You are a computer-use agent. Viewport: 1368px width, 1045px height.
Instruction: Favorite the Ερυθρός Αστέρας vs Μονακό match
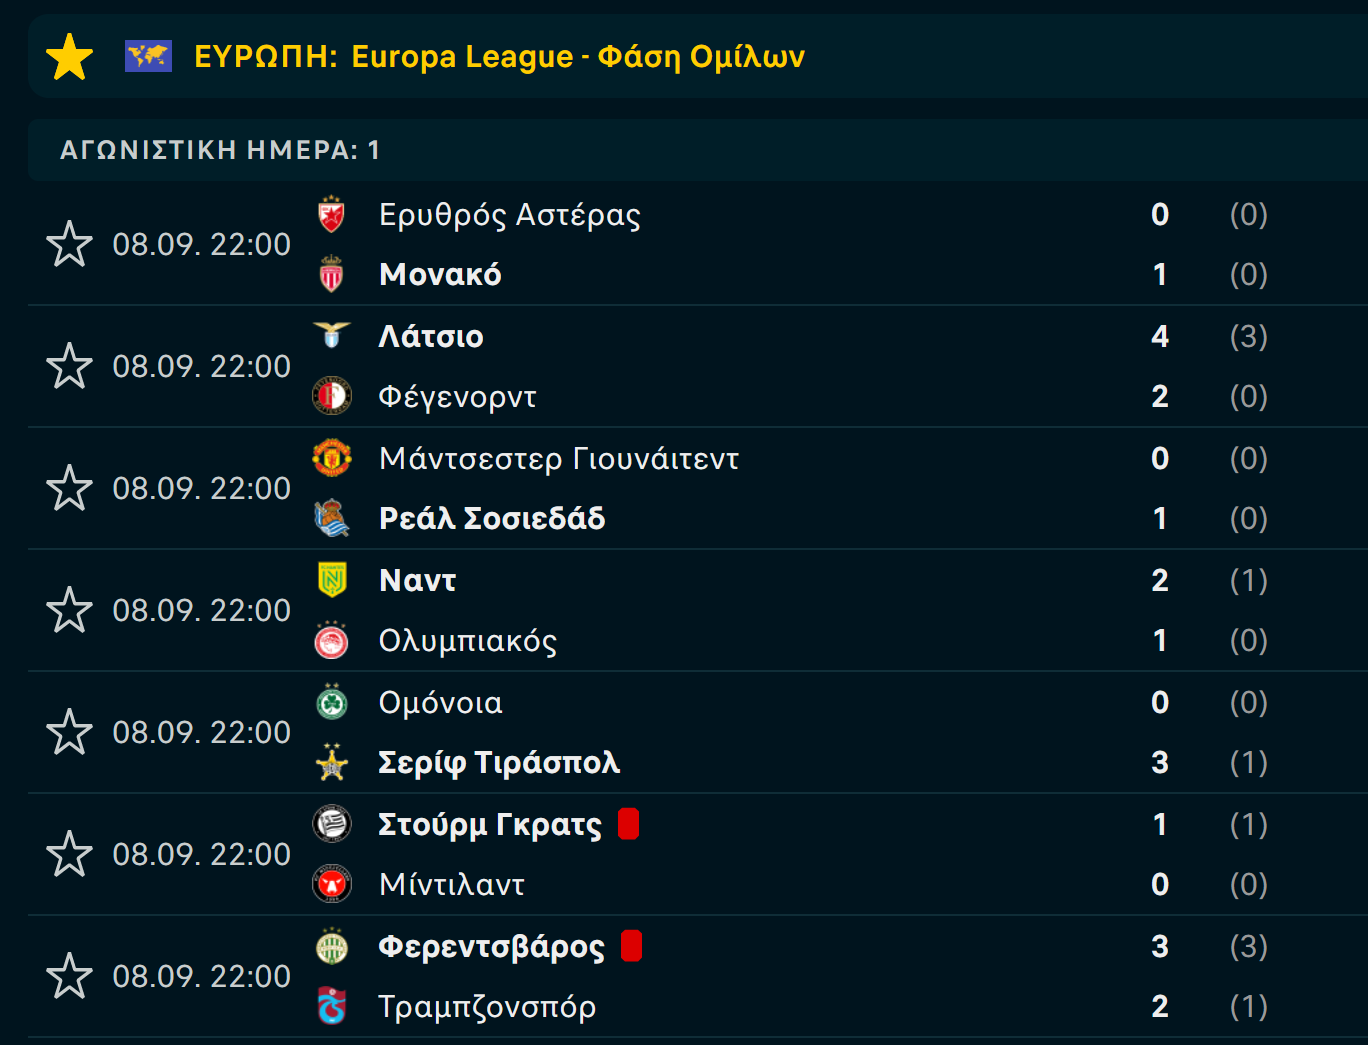[x=69, y=244]
